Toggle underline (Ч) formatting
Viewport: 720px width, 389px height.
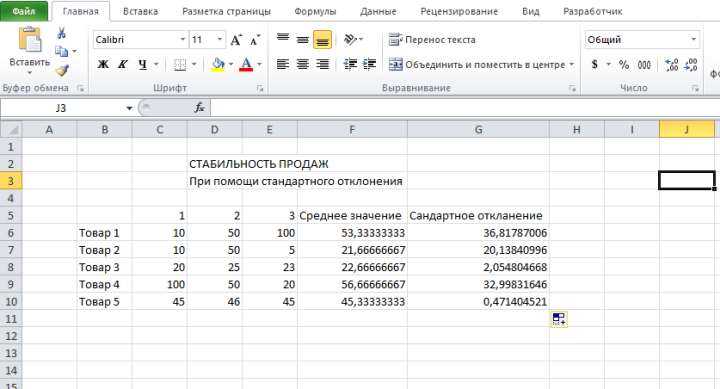point(143,64)
